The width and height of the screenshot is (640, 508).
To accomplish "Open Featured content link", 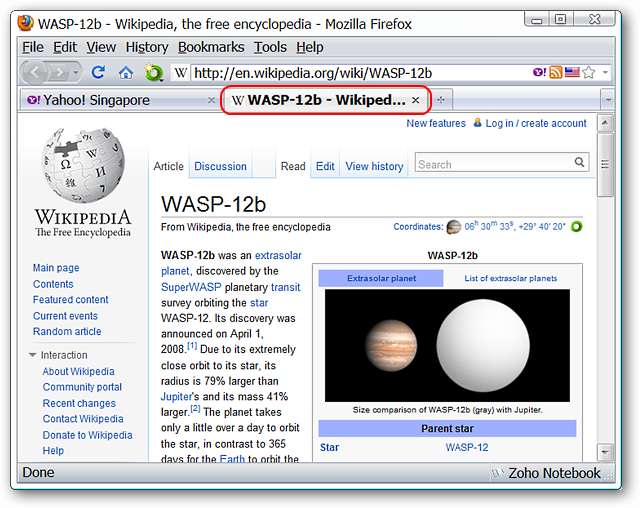I will coord(71,300).
